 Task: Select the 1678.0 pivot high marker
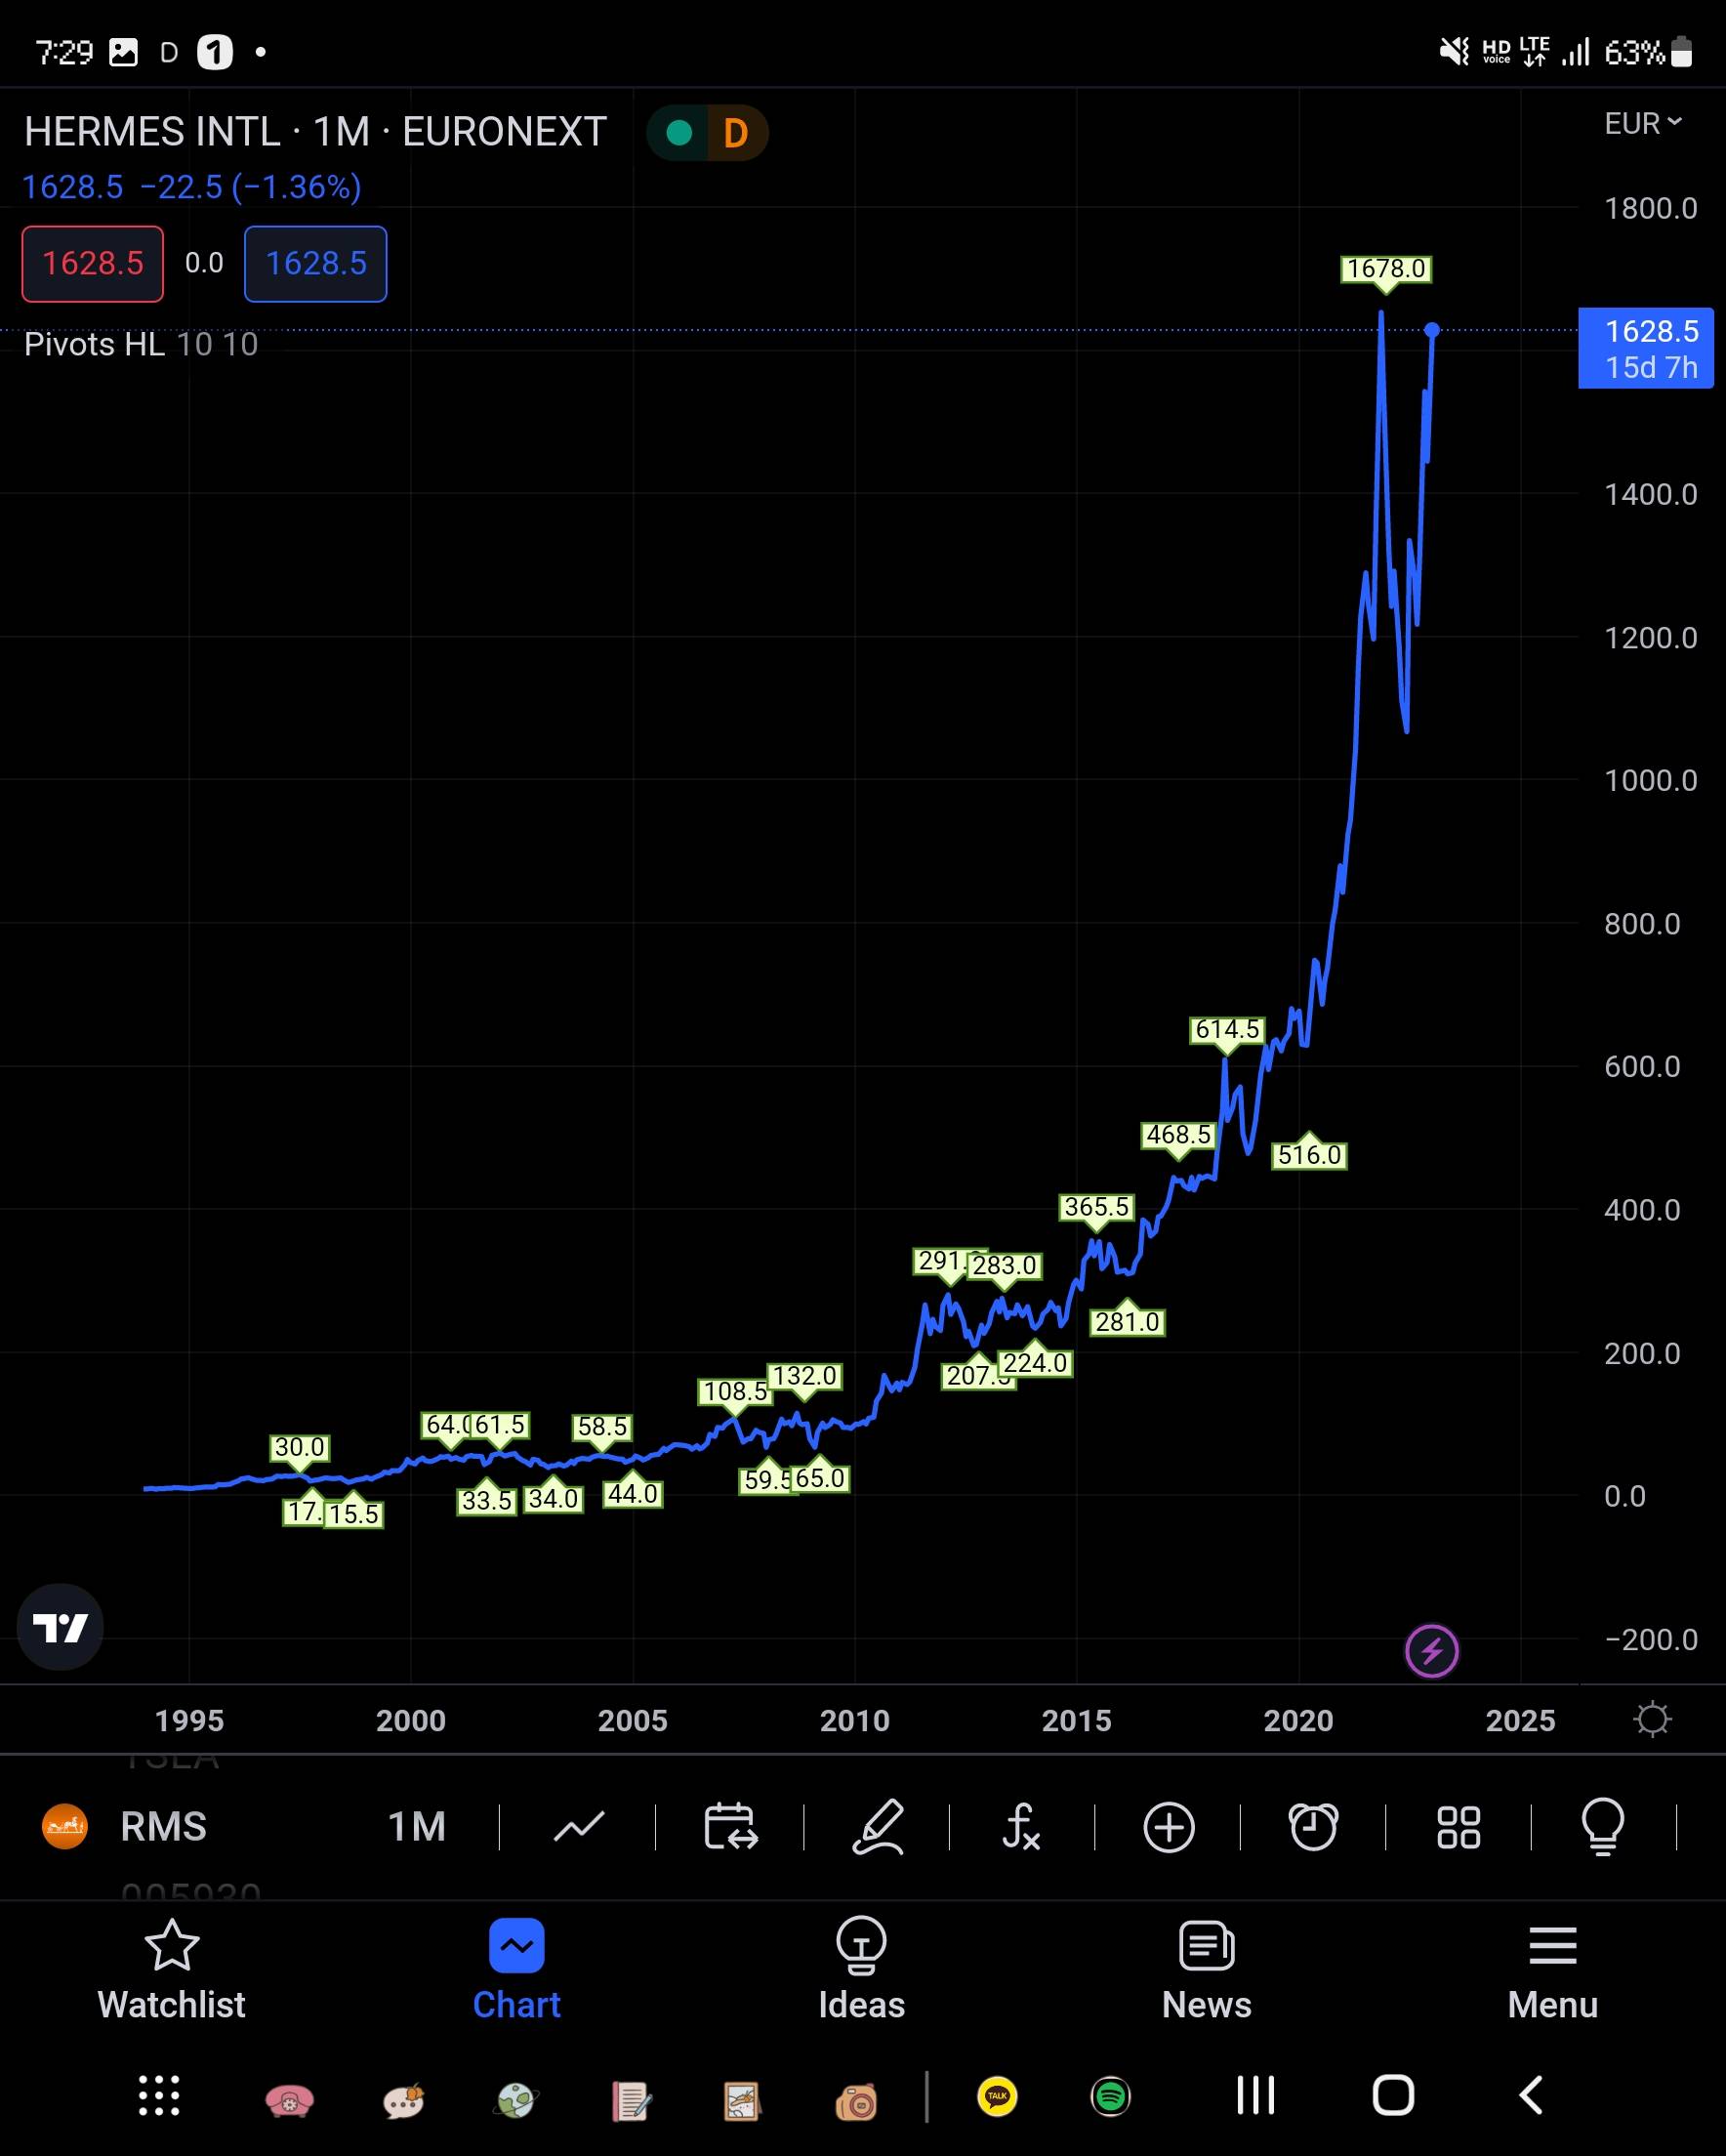(1385, 269)
